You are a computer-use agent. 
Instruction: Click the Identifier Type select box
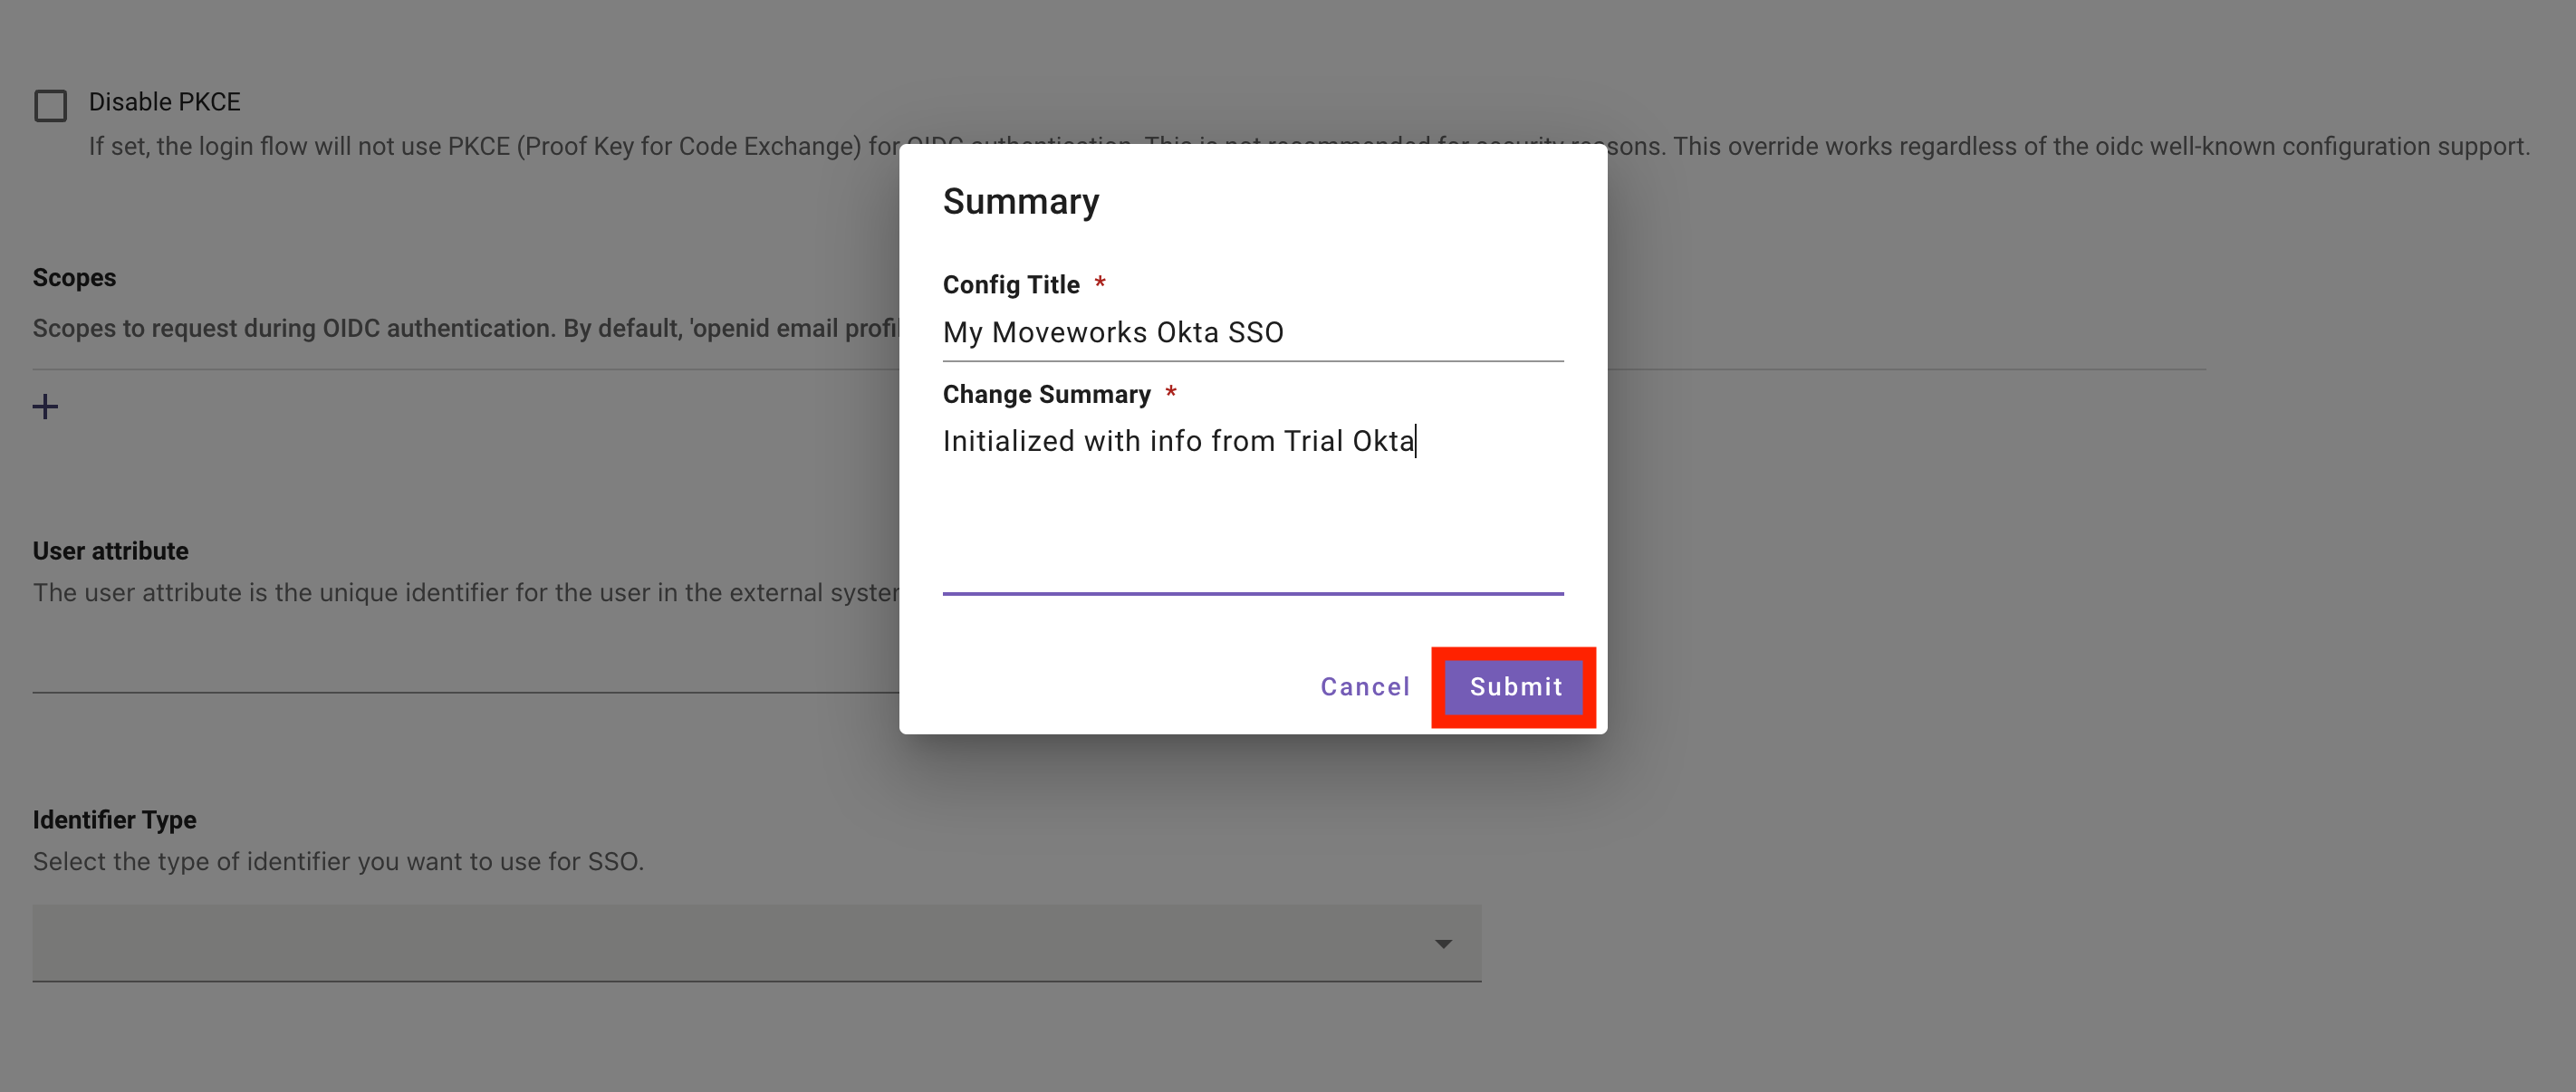coord(730,943)
